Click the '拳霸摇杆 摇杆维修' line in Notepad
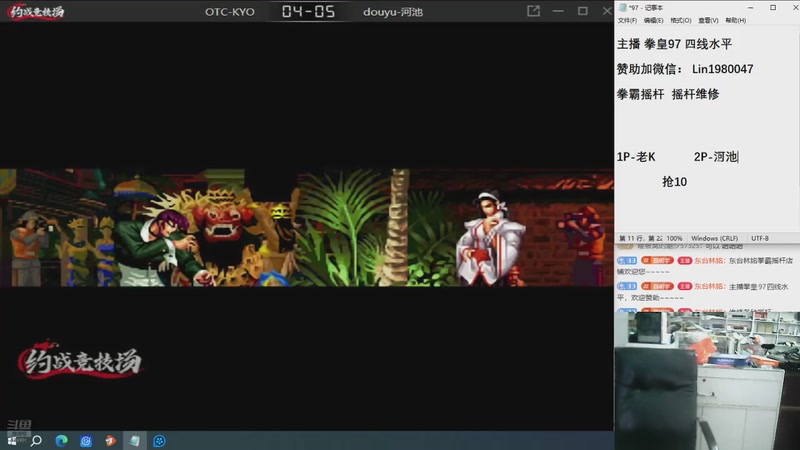 click(668, 94)
